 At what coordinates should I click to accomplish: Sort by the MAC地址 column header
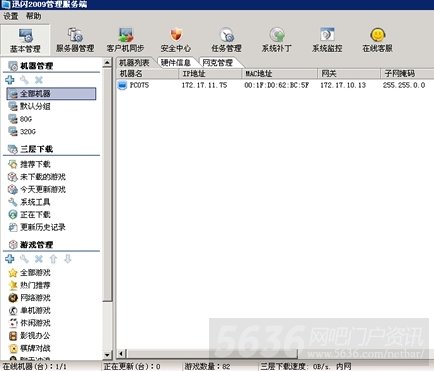tap(280, 74)
